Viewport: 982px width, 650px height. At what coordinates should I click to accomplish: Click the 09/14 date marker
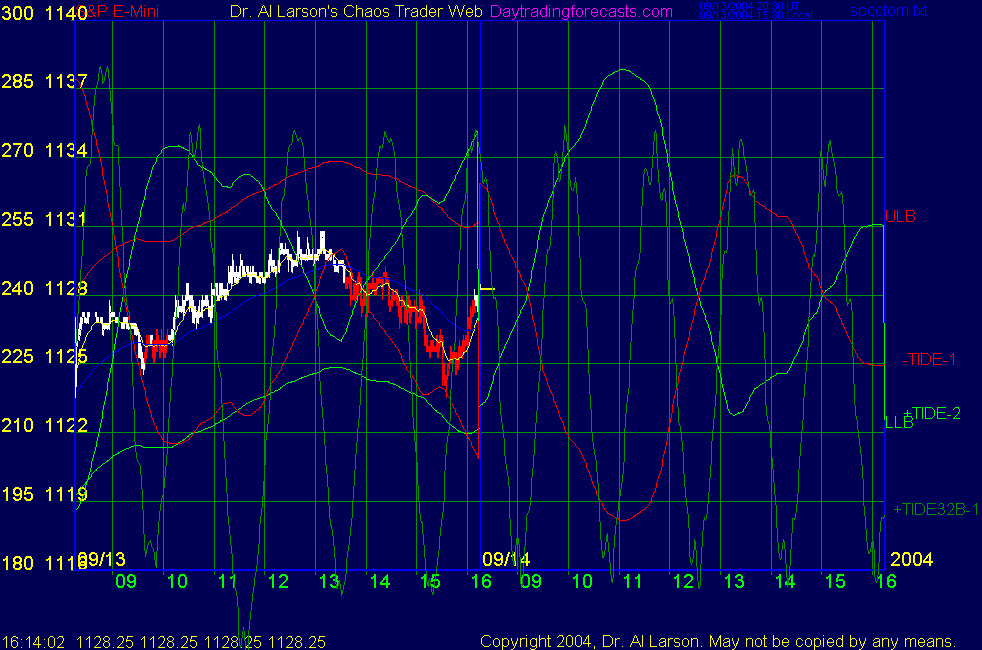click(x=506, y=559)
